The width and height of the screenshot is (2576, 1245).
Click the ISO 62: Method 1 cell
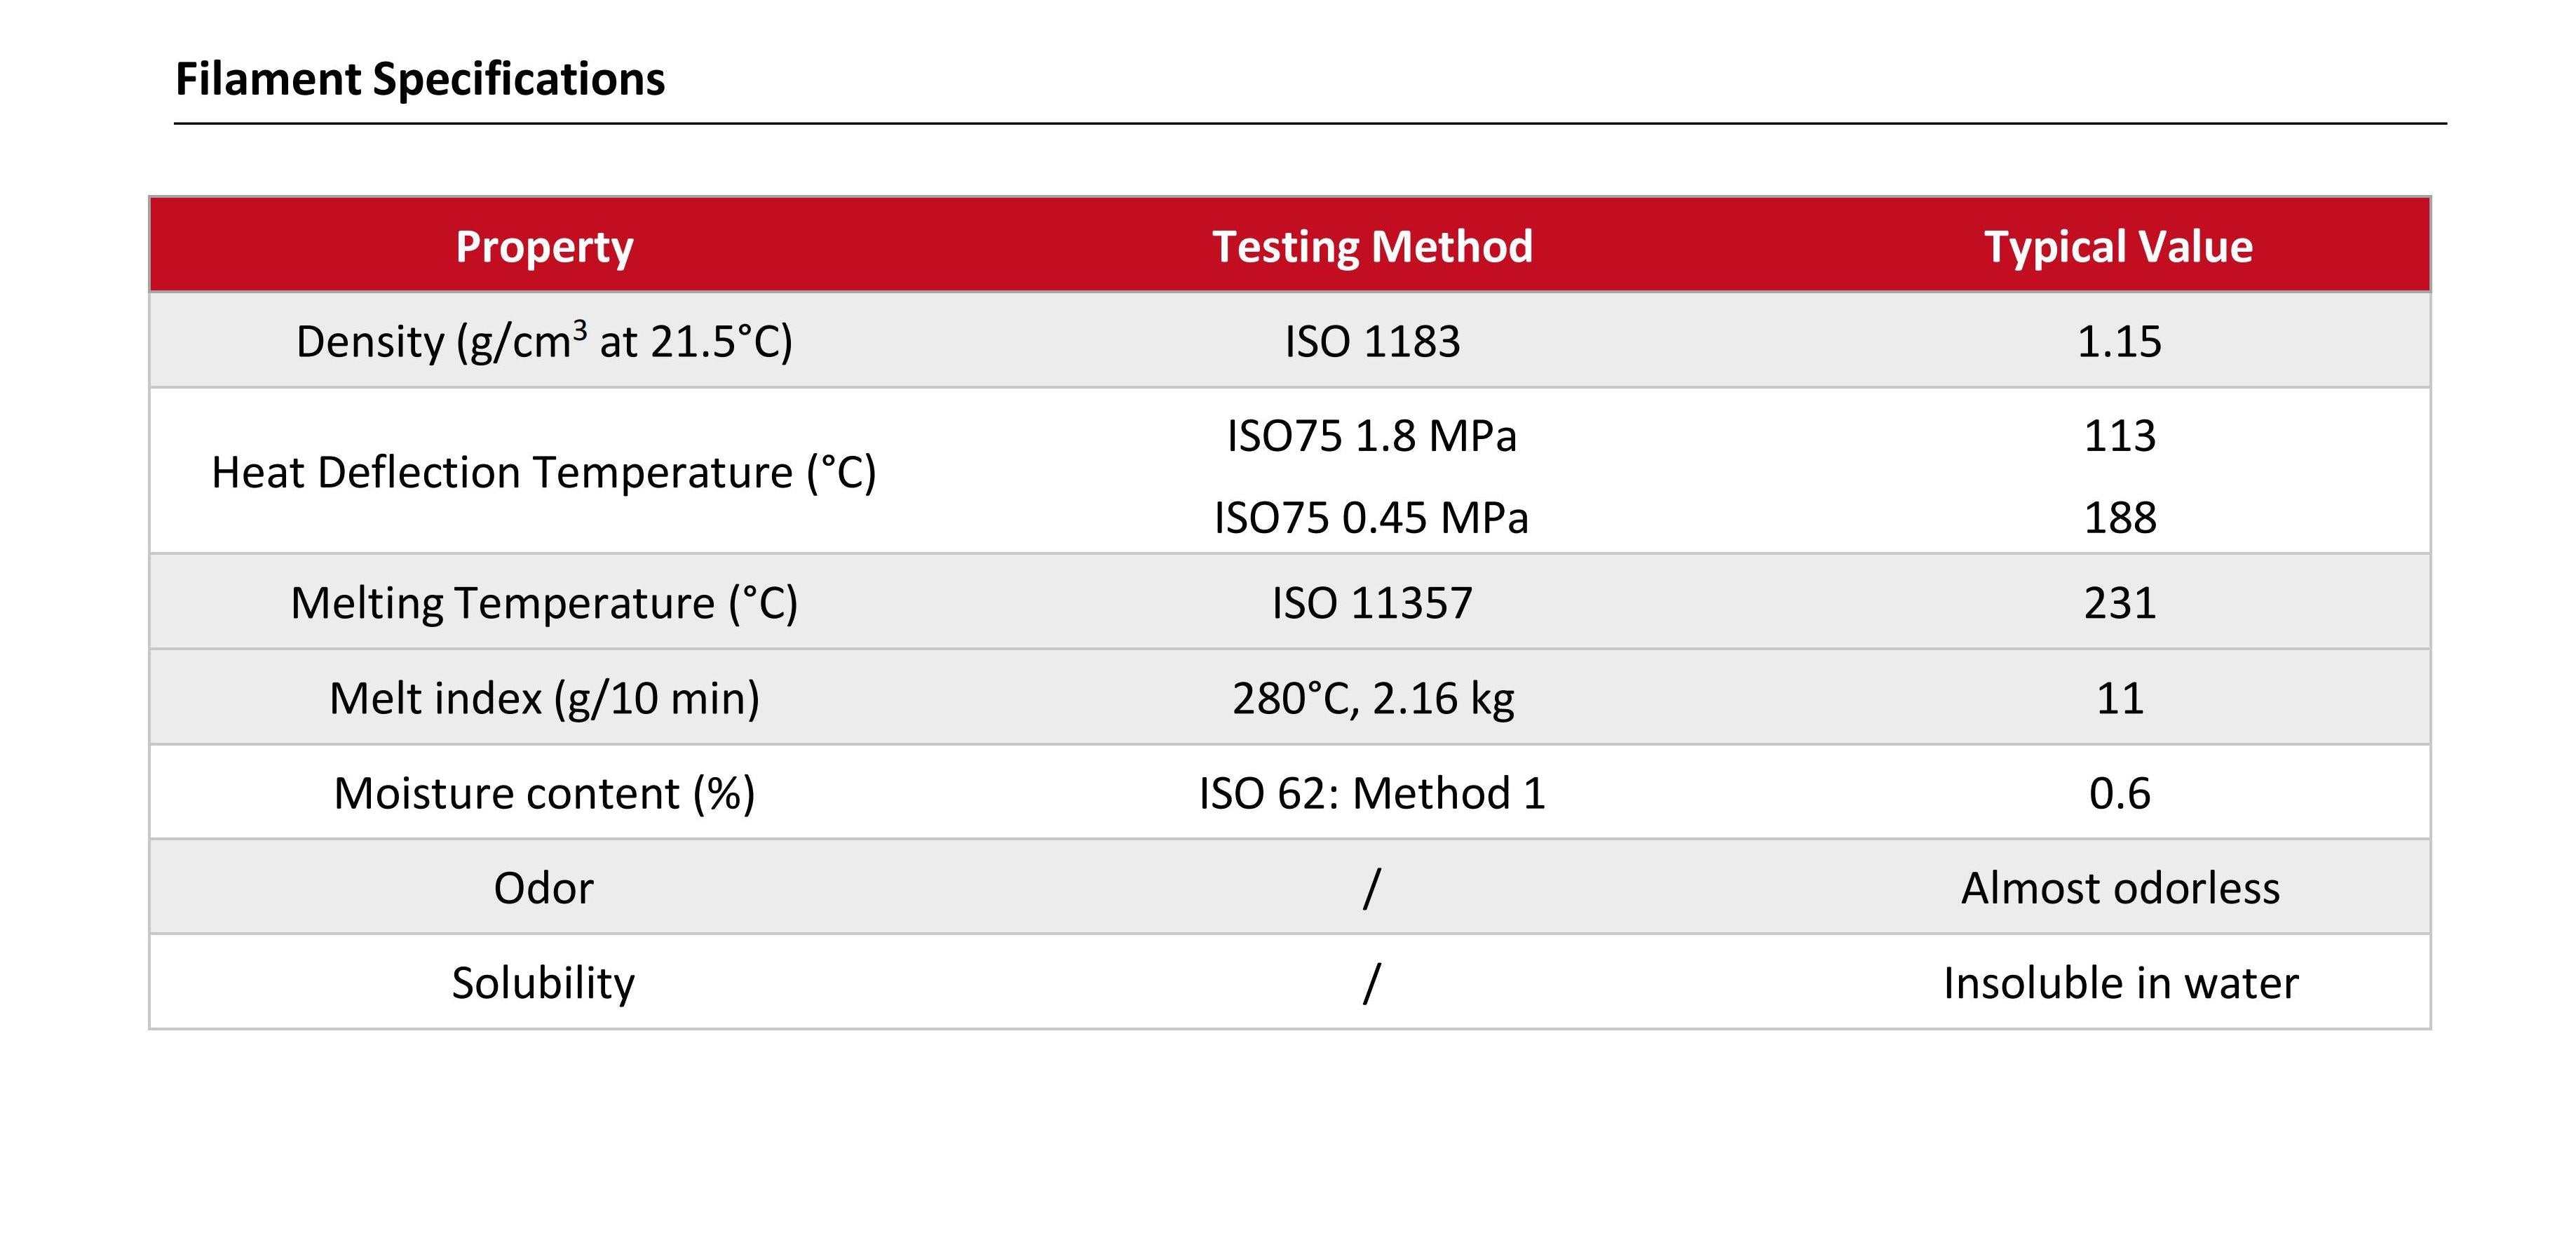coord(1372,793)
